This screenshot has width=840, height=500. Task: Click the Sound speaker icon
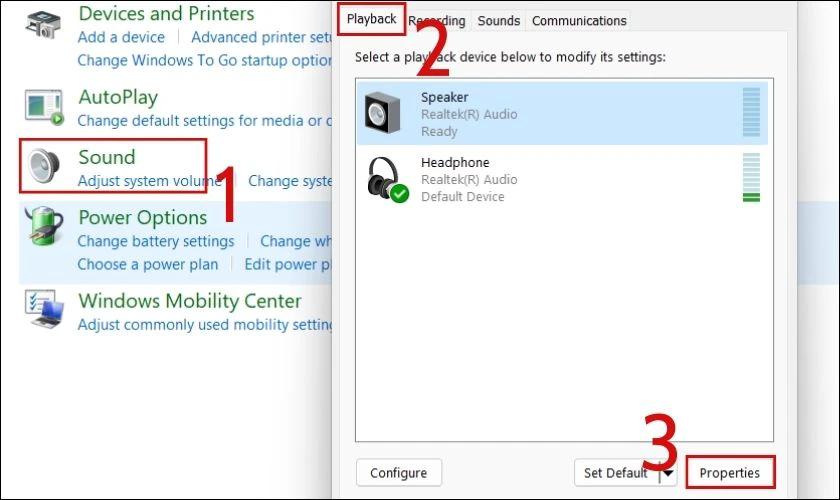(44, 166)
